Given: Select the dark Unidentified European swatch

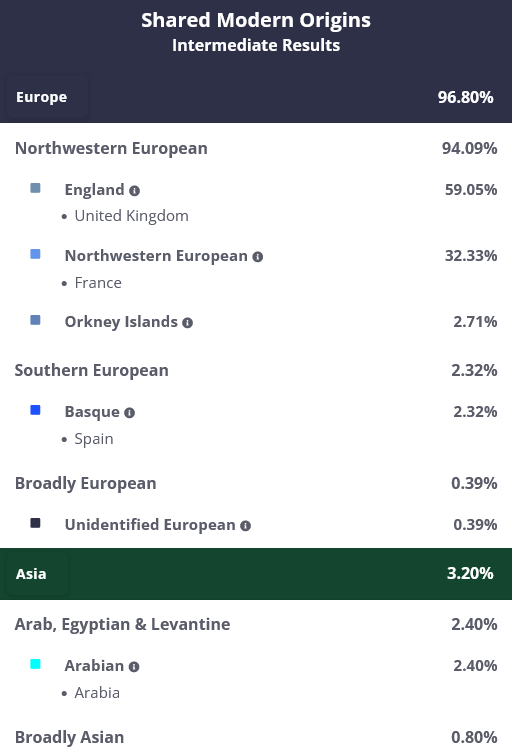Looking at the screenshot, I should [35, 523].
